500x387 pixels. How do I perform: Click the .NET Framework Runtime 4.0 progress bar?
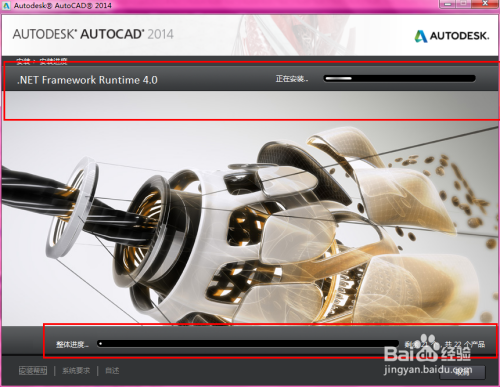point(399,79)
